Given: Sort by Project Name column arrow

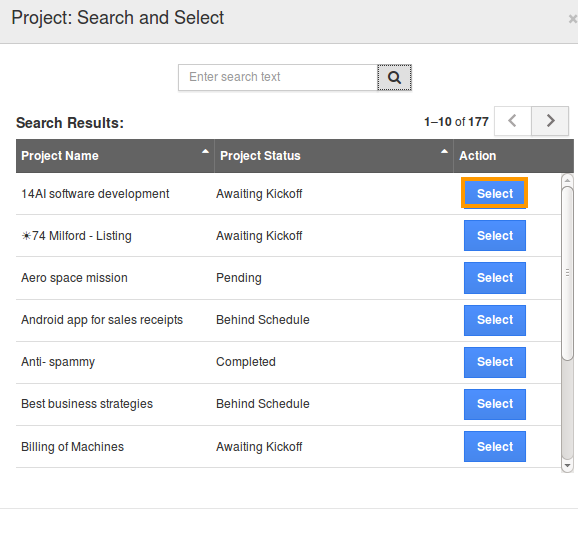Looking at the screenshot, I should [205, 151].
